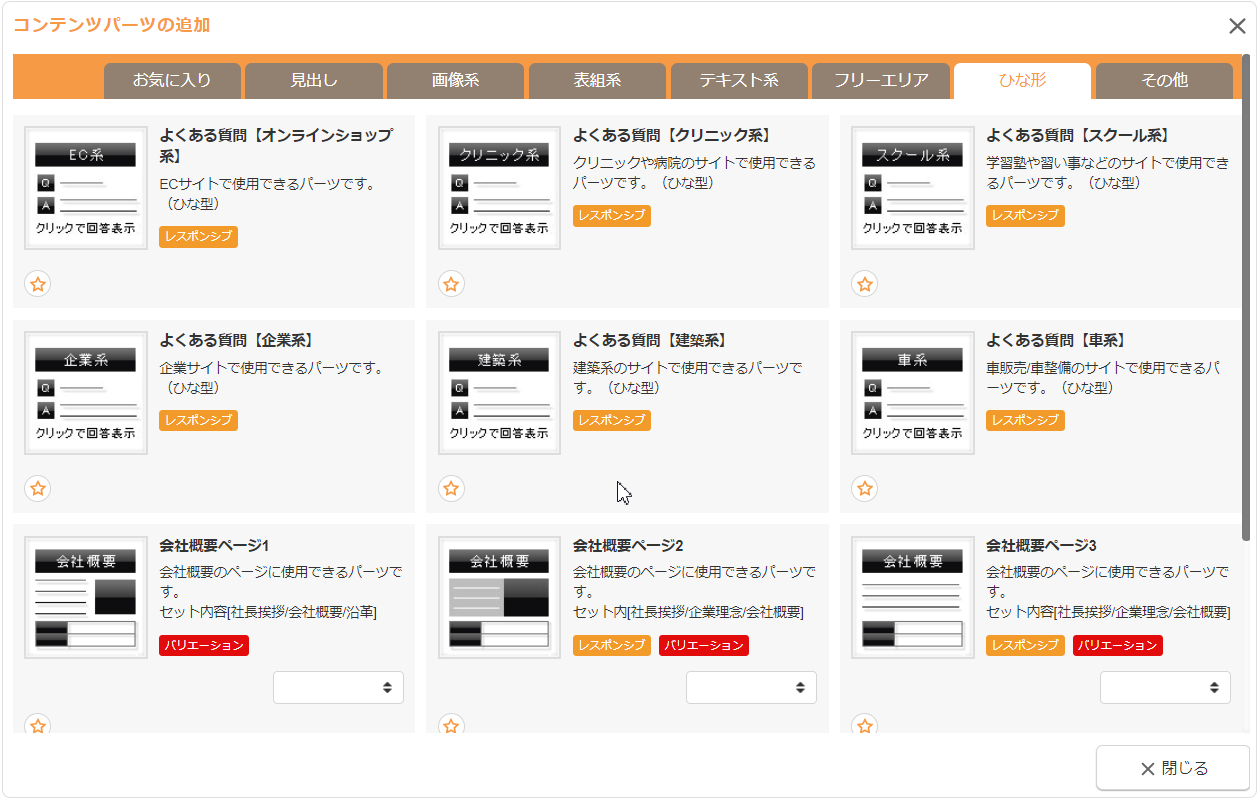Viewport: 1259px width, 799px height.
Task: Select the スクール系 FAQ thumbnail
Action: [x=913, y=188]
